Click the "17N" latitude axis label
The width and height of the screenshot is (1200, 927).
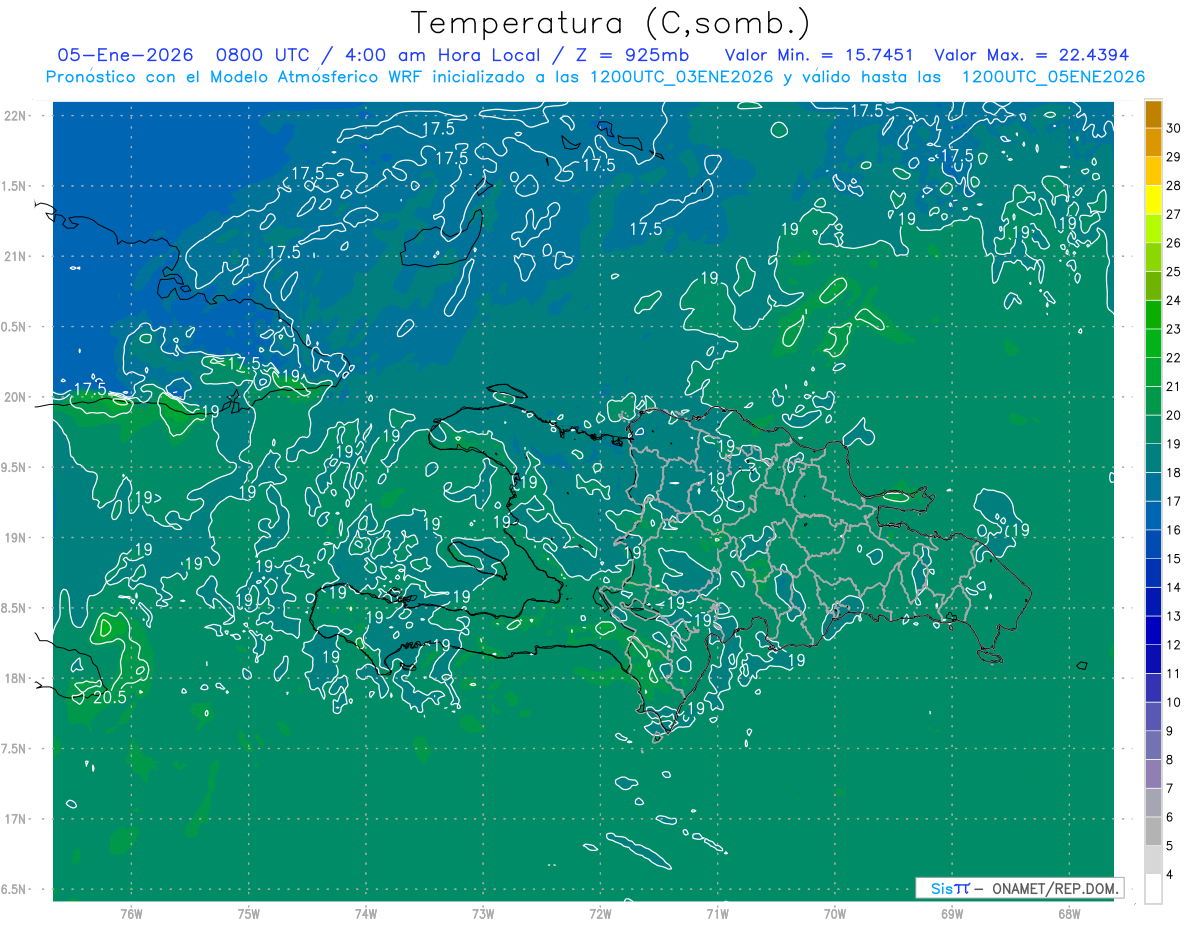[x=14, y=819]
